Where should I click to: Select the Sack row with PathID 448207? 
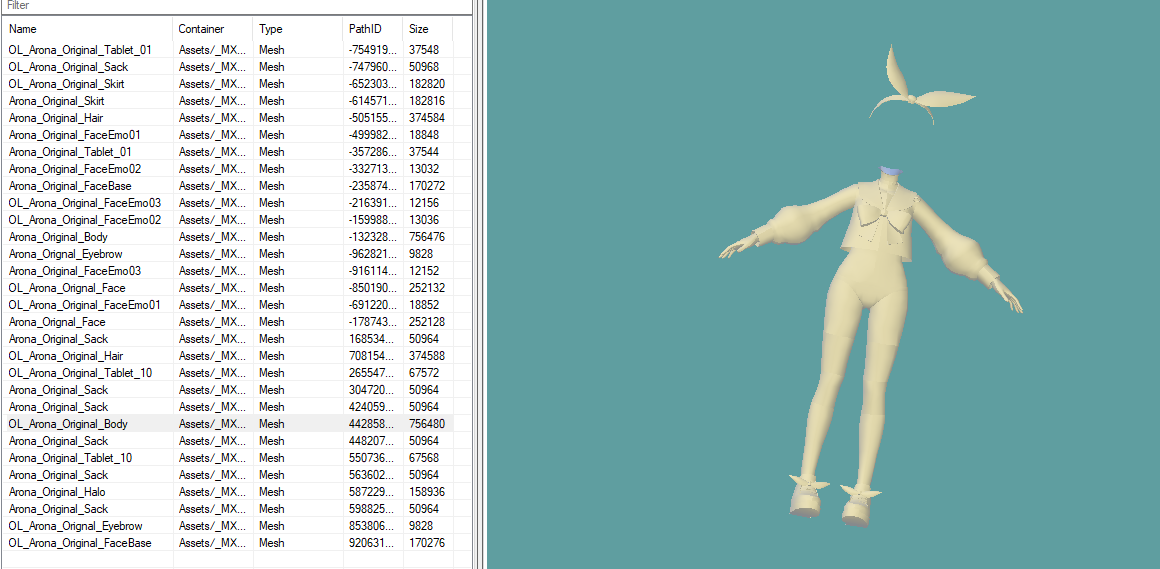click(x=228, y=441)
